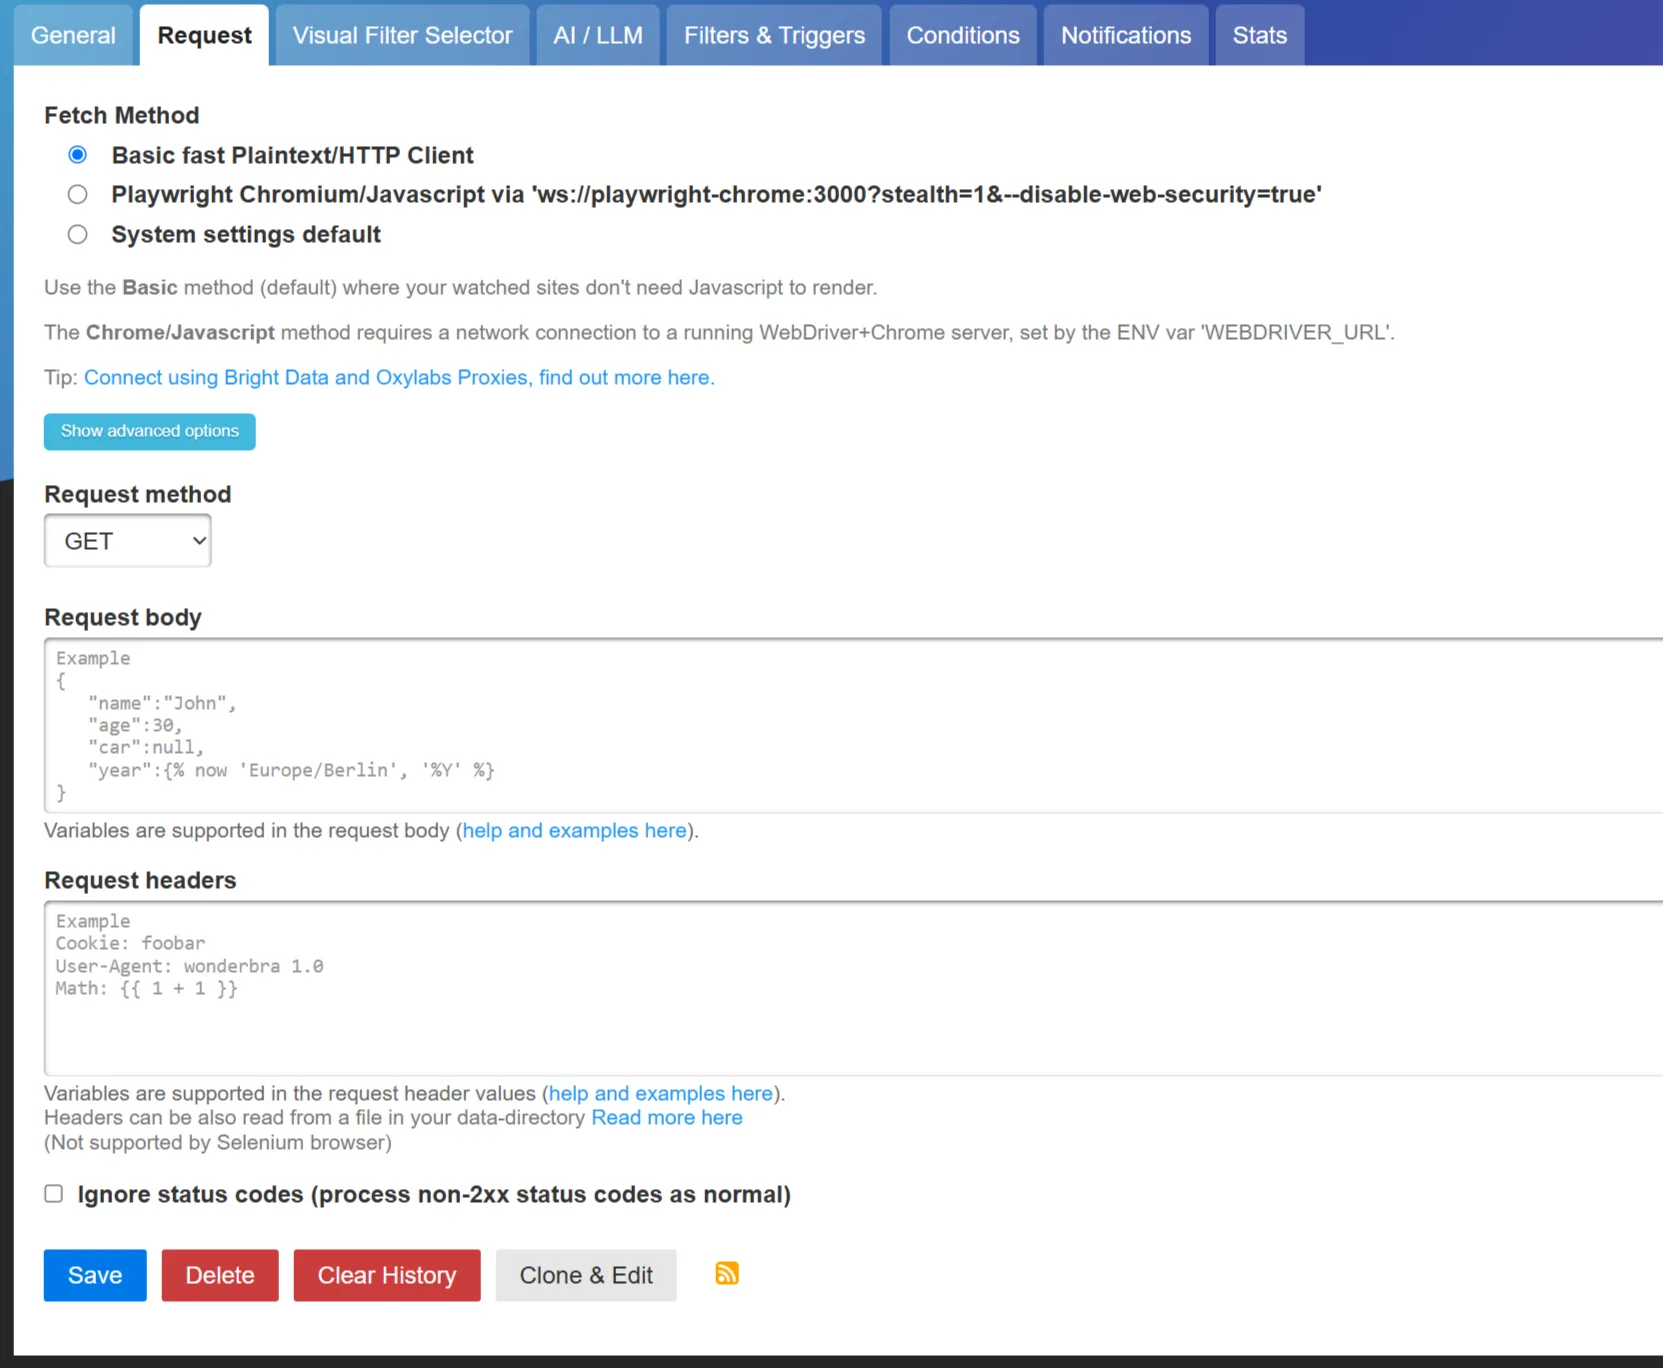Open the Request method GET dropdown
The width and height of the screenshot is (1663, 1368).
coord(128,541)
